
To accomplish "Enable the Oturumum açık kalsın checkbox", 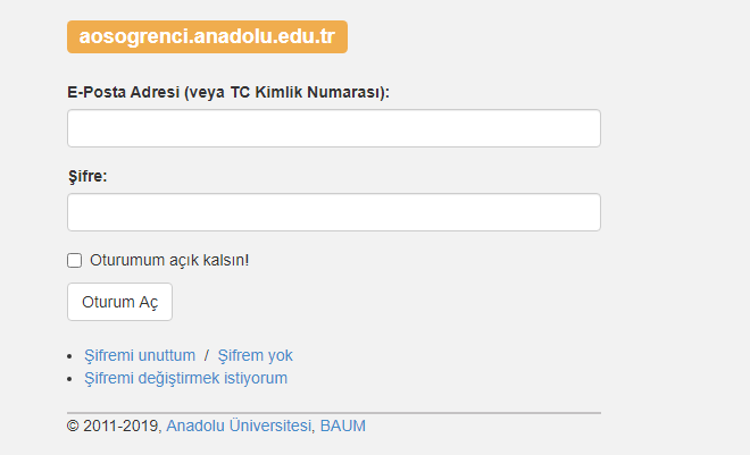I will coord(74,261).
